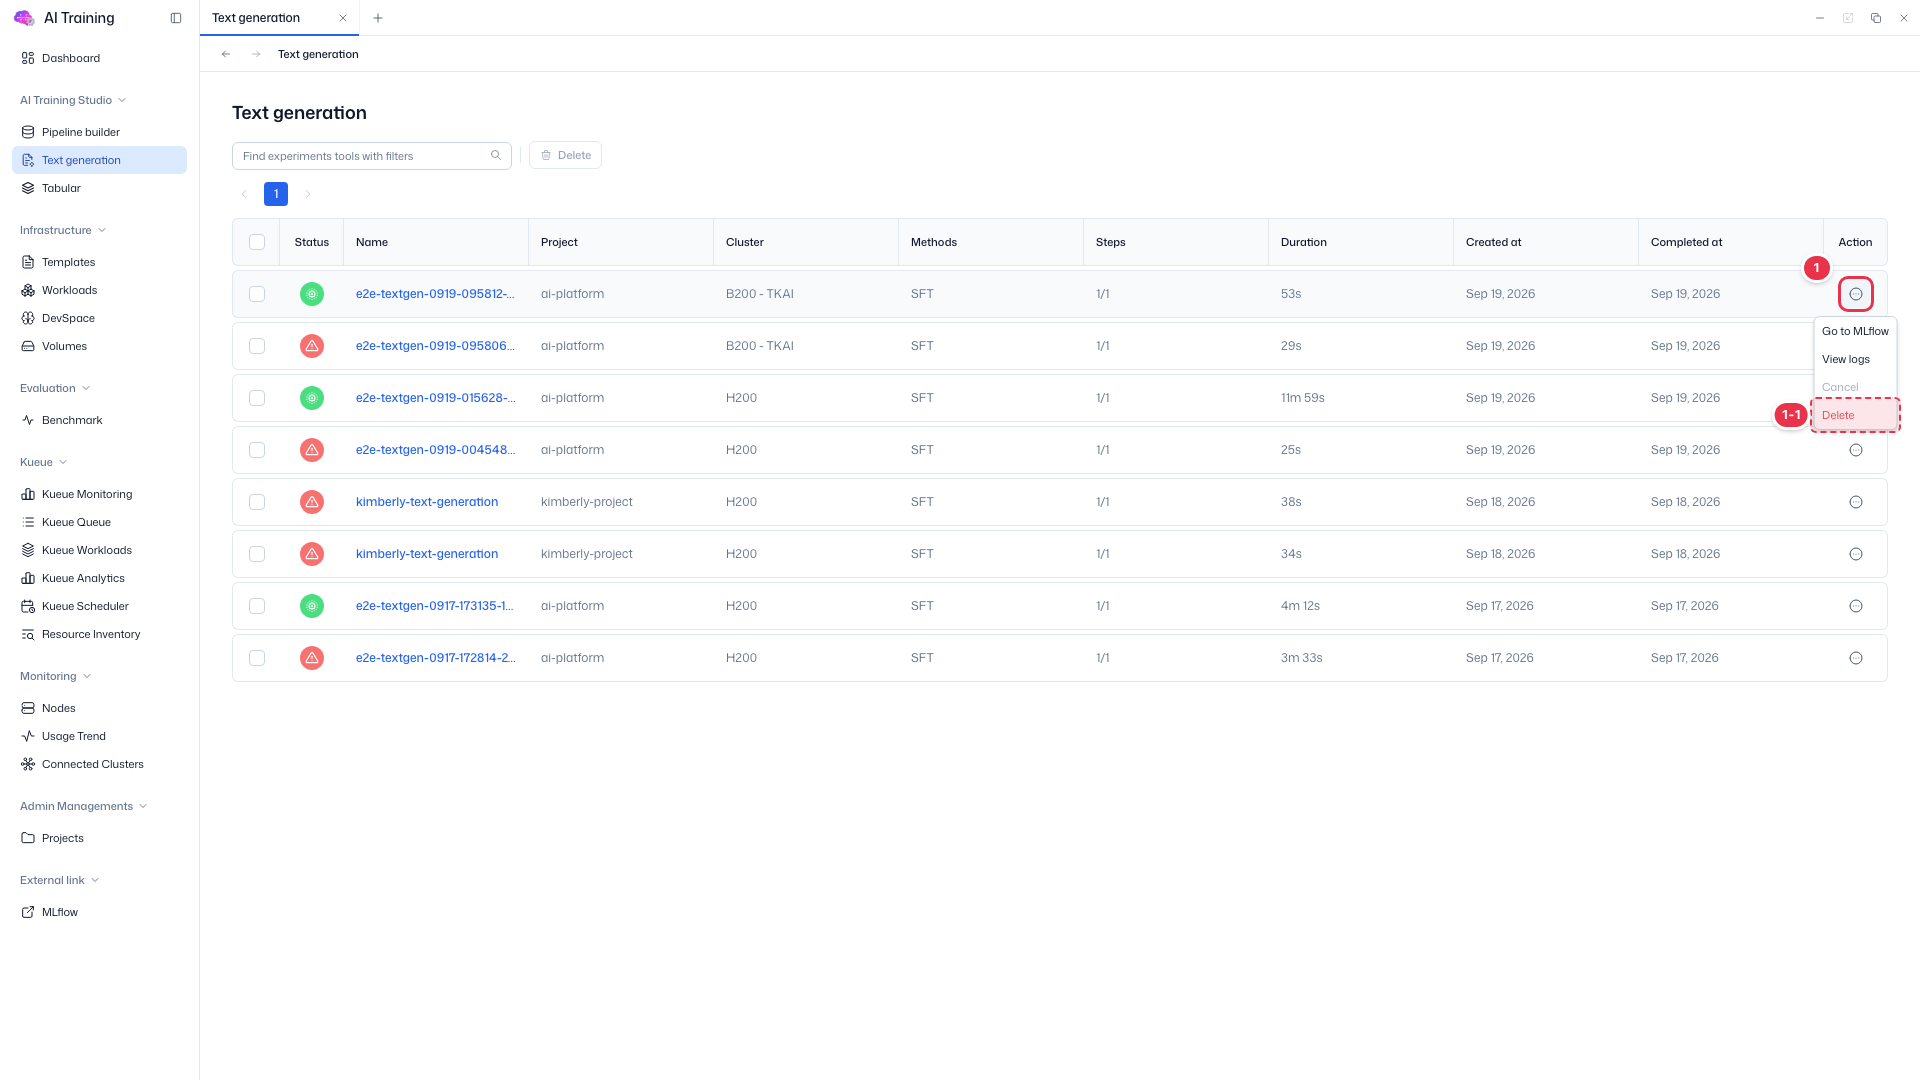Collapse the Kueue section
The width and height of the screenshot is (1920, 1080).
[44, 462]
